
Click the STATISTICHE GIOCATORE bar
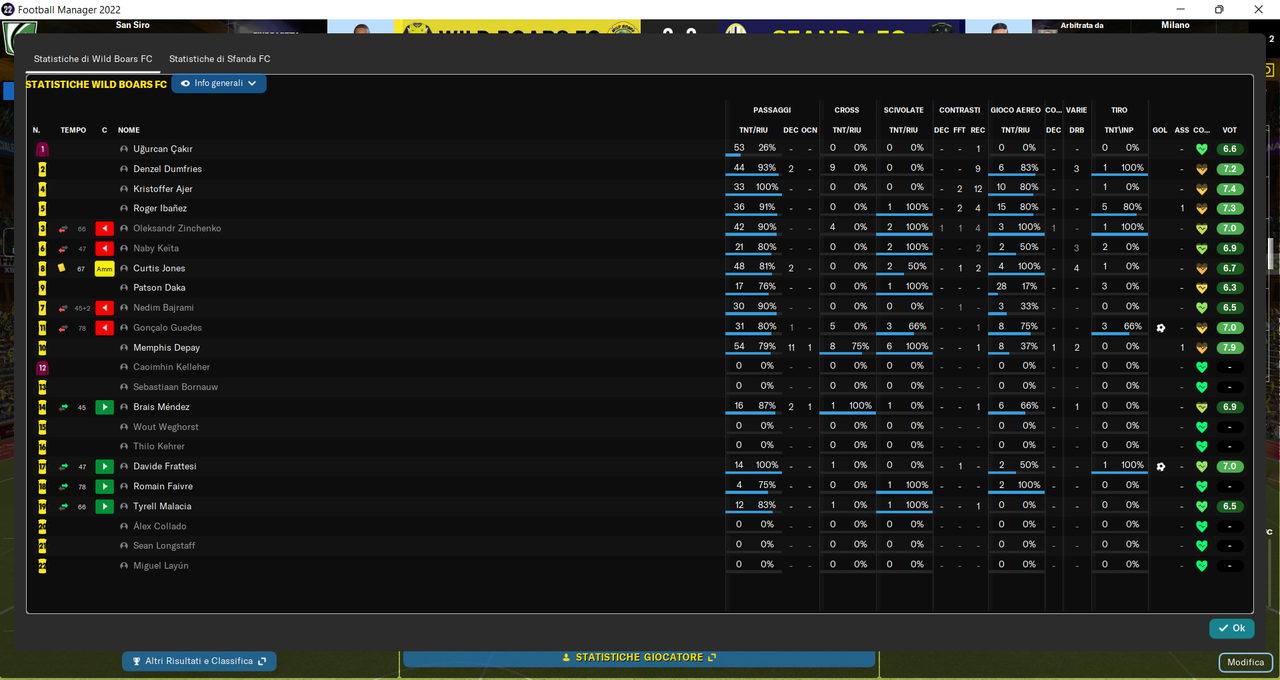pyautogui.click(x=639, y=657)
